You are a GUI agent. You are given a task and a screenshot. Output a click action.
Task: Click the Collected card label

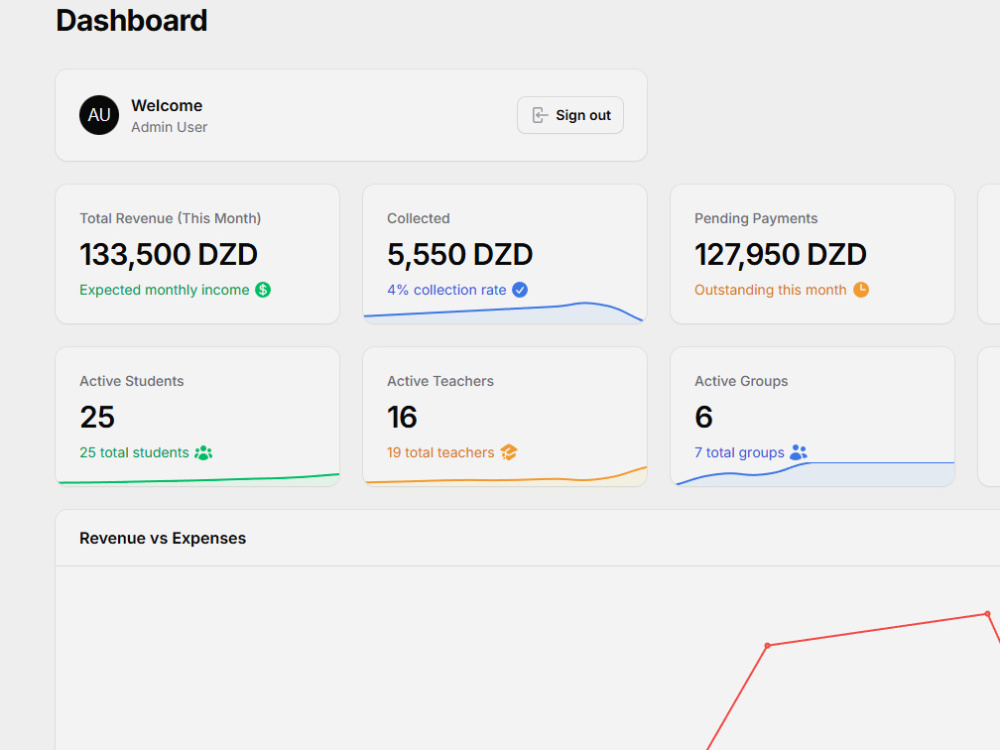[418, 218]
